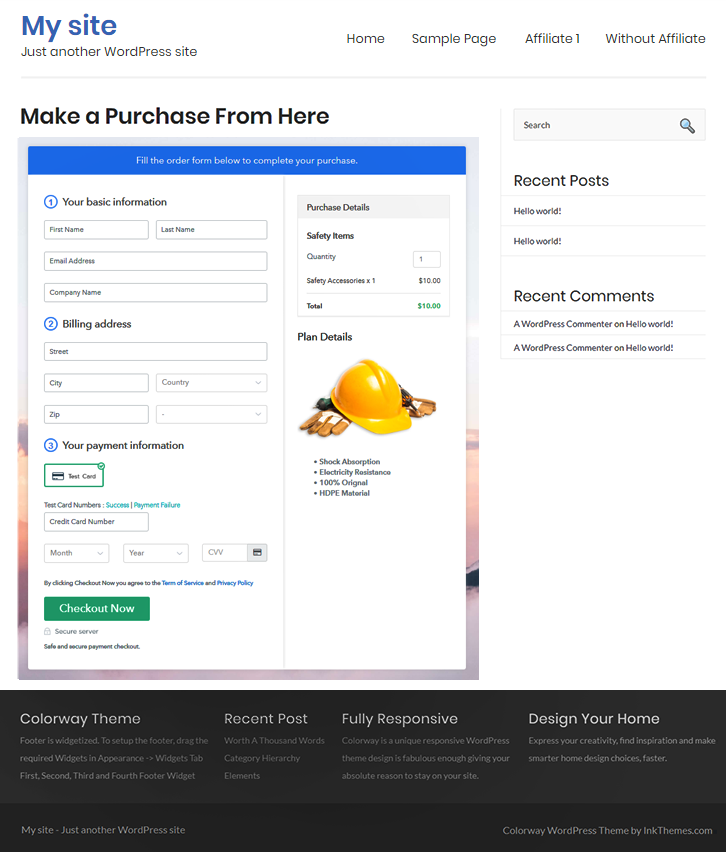The height and width of the screenshot is (852, 726).
Task: Click the $10.00 total amount
Action: tap(429, 306)
